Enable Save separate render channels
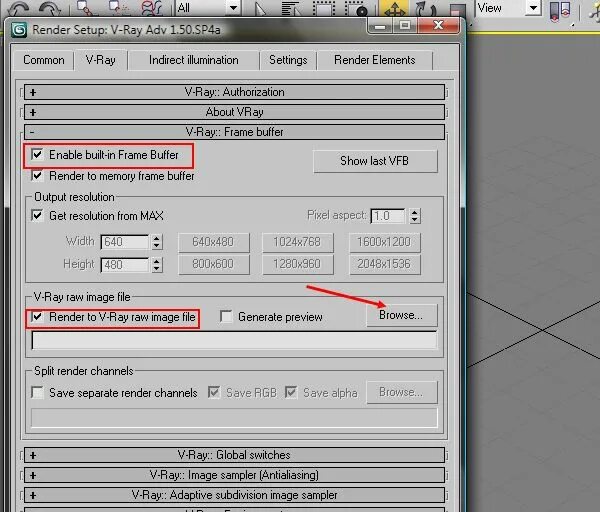This screenshot has height=512, width=600. (x=37, y=393)
